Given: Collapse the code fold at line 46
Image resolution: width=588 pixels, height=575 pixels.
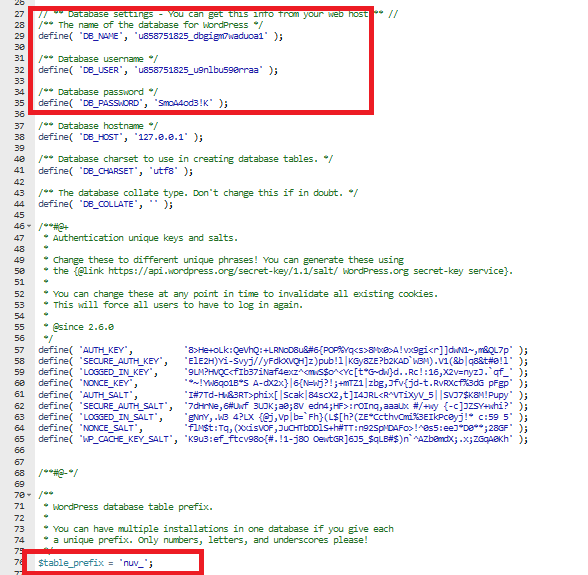Looking at the screenshot, I should (29, 226).
